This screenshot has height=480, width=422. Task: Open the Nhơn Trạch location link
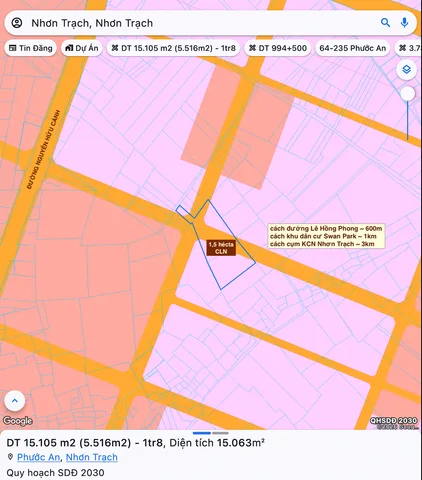[x=92, y=457]
